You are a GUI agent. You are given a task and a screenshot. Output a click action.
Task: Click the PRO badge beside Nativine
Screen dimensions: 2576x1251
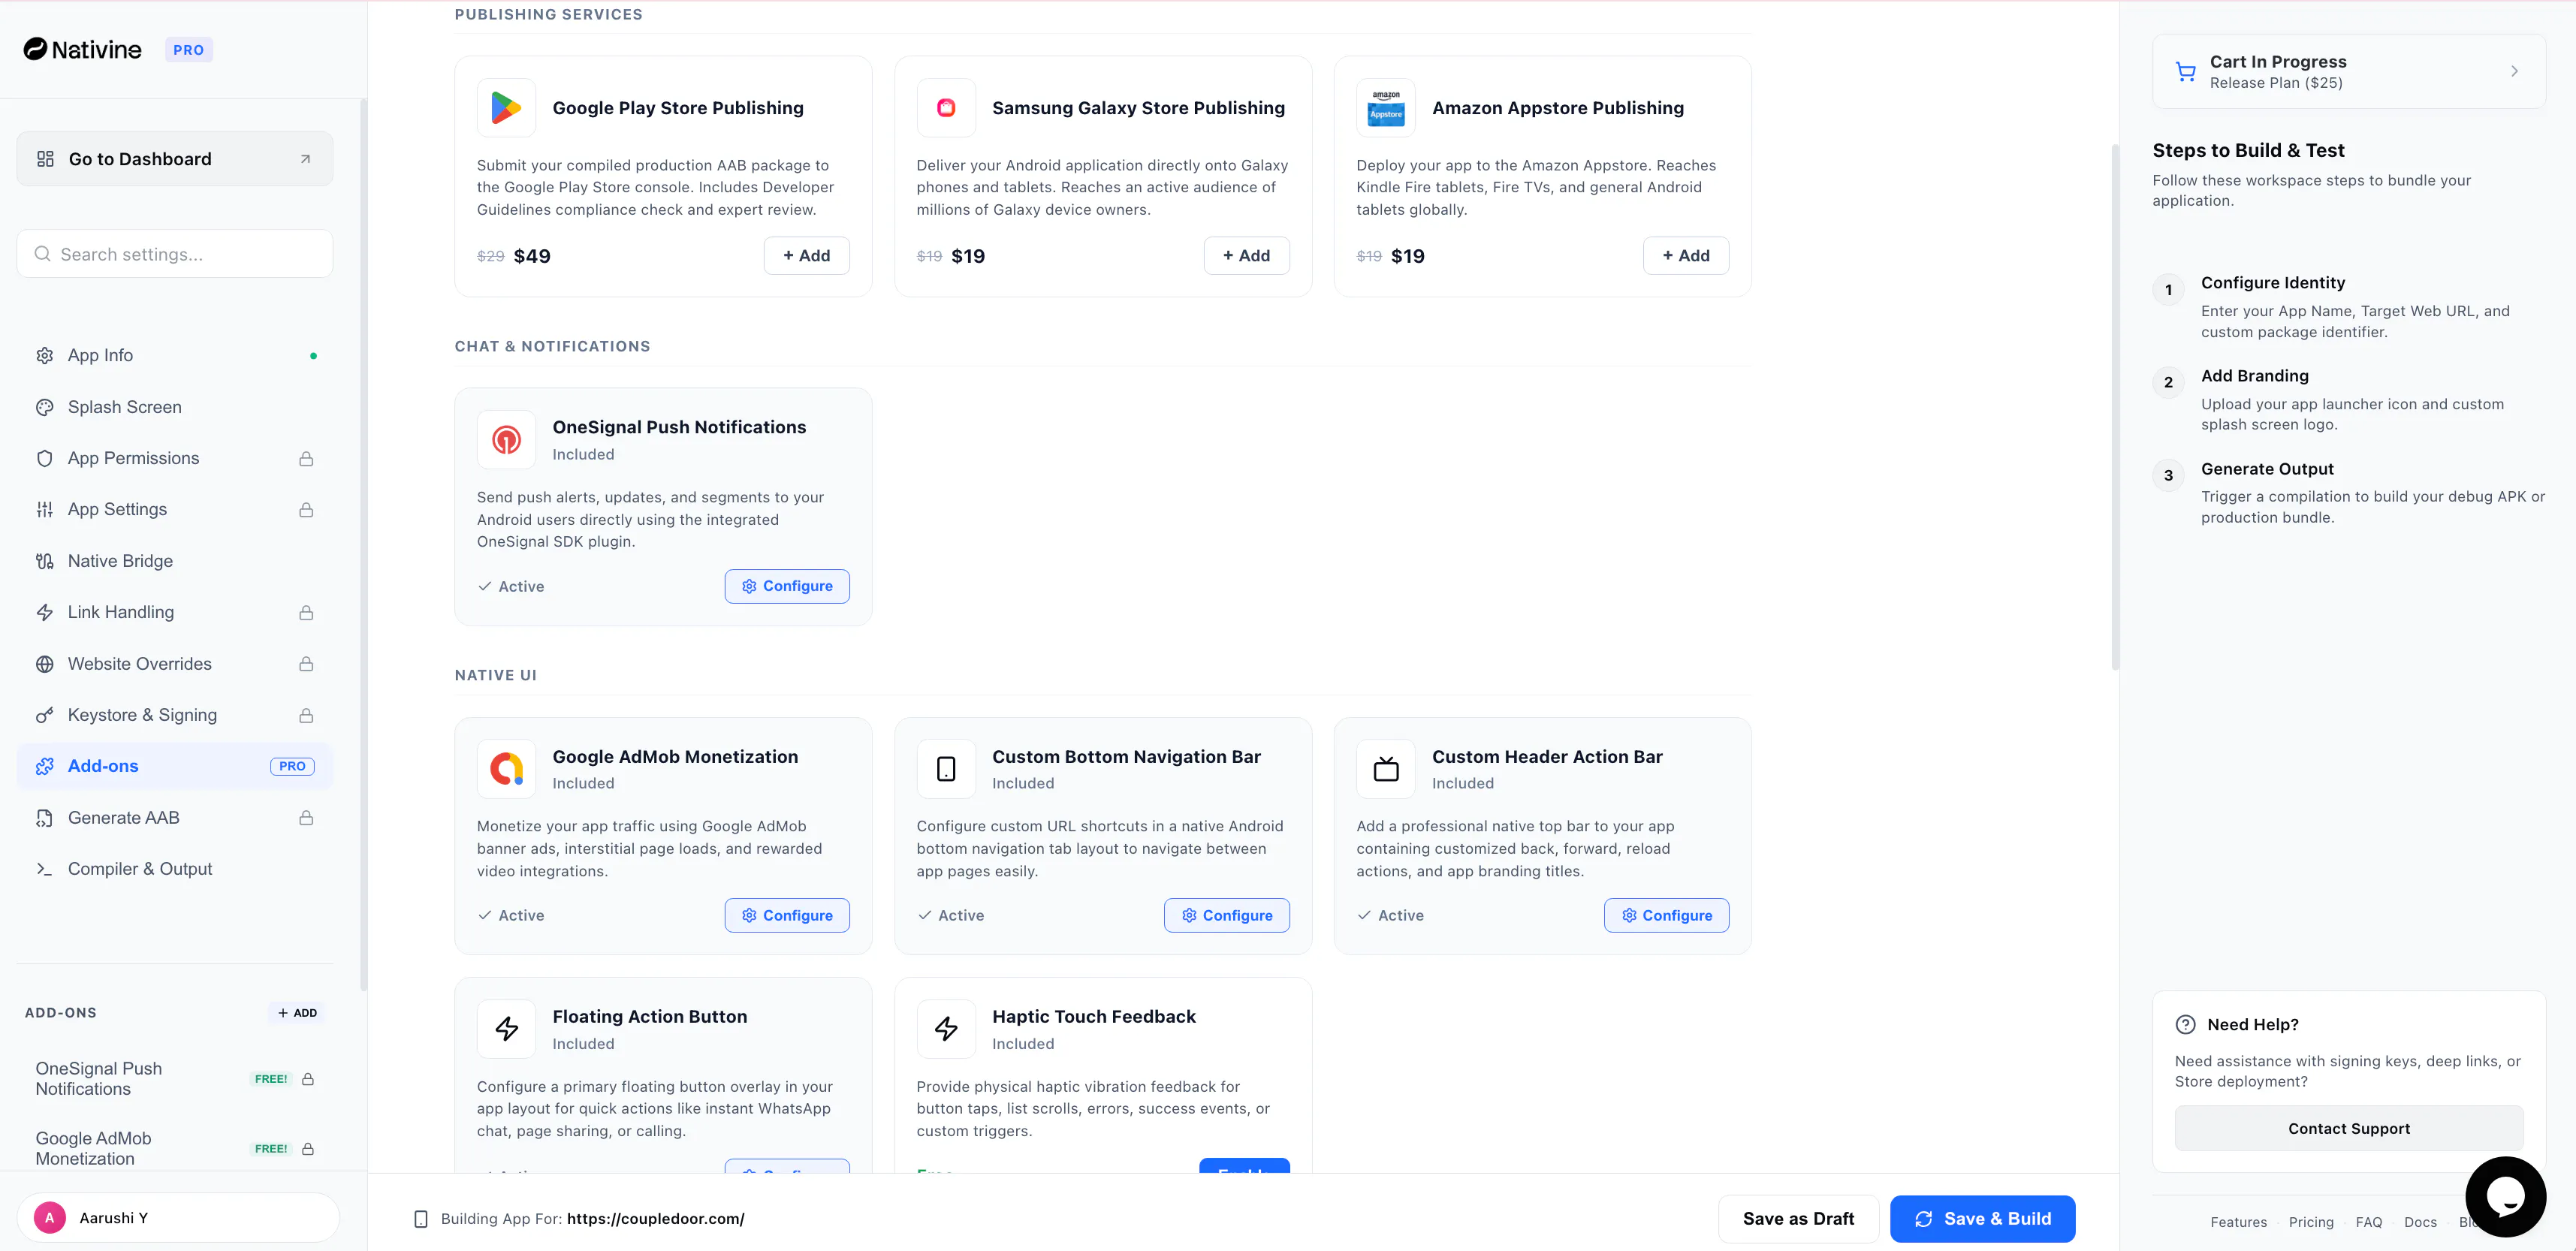[x=189, y=50]
